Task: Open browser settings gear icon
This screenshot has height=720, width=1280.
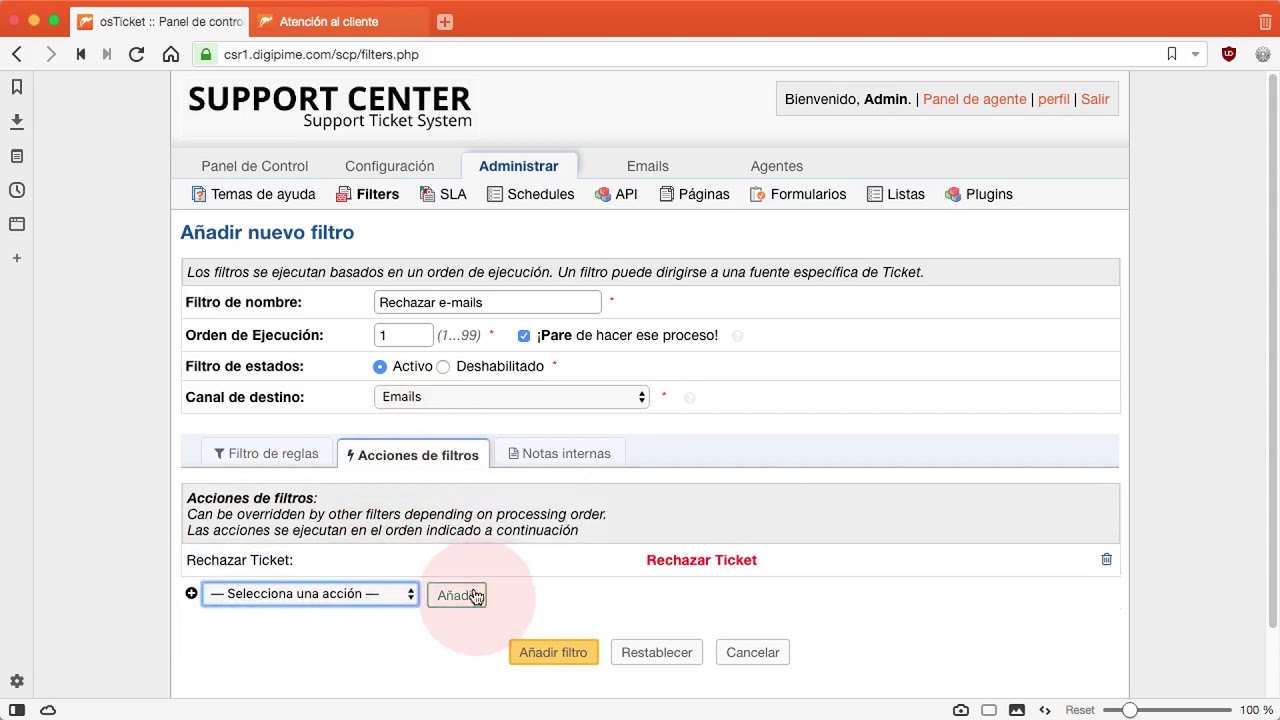Action: 17,681
